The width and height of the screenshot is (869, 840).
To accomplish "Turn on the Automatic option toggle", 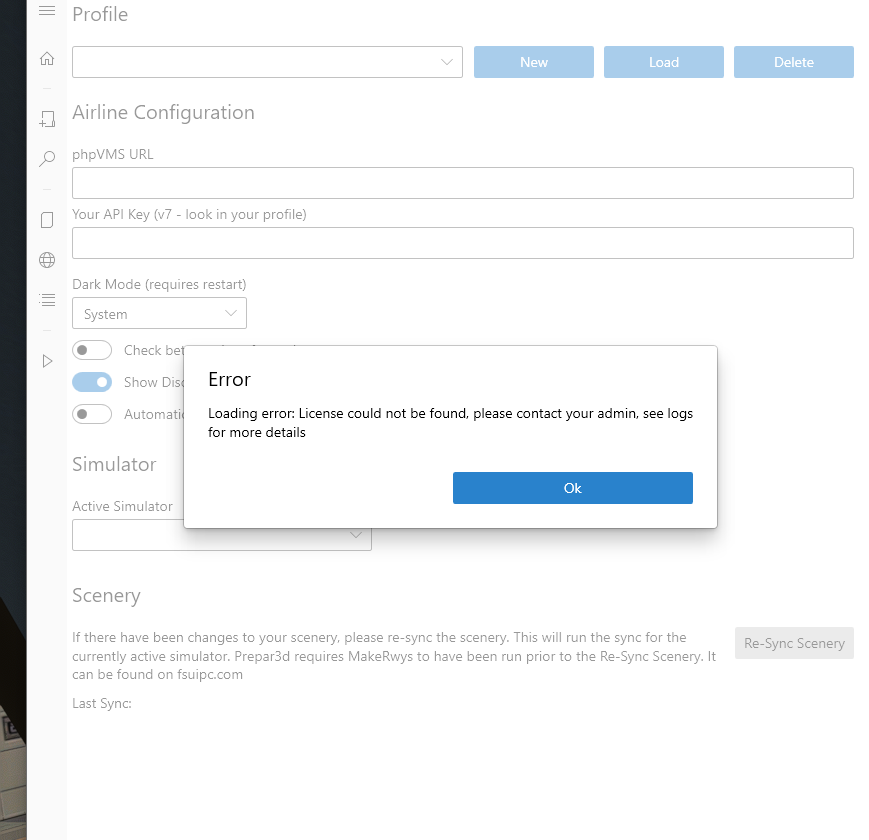I will [92, 414].
